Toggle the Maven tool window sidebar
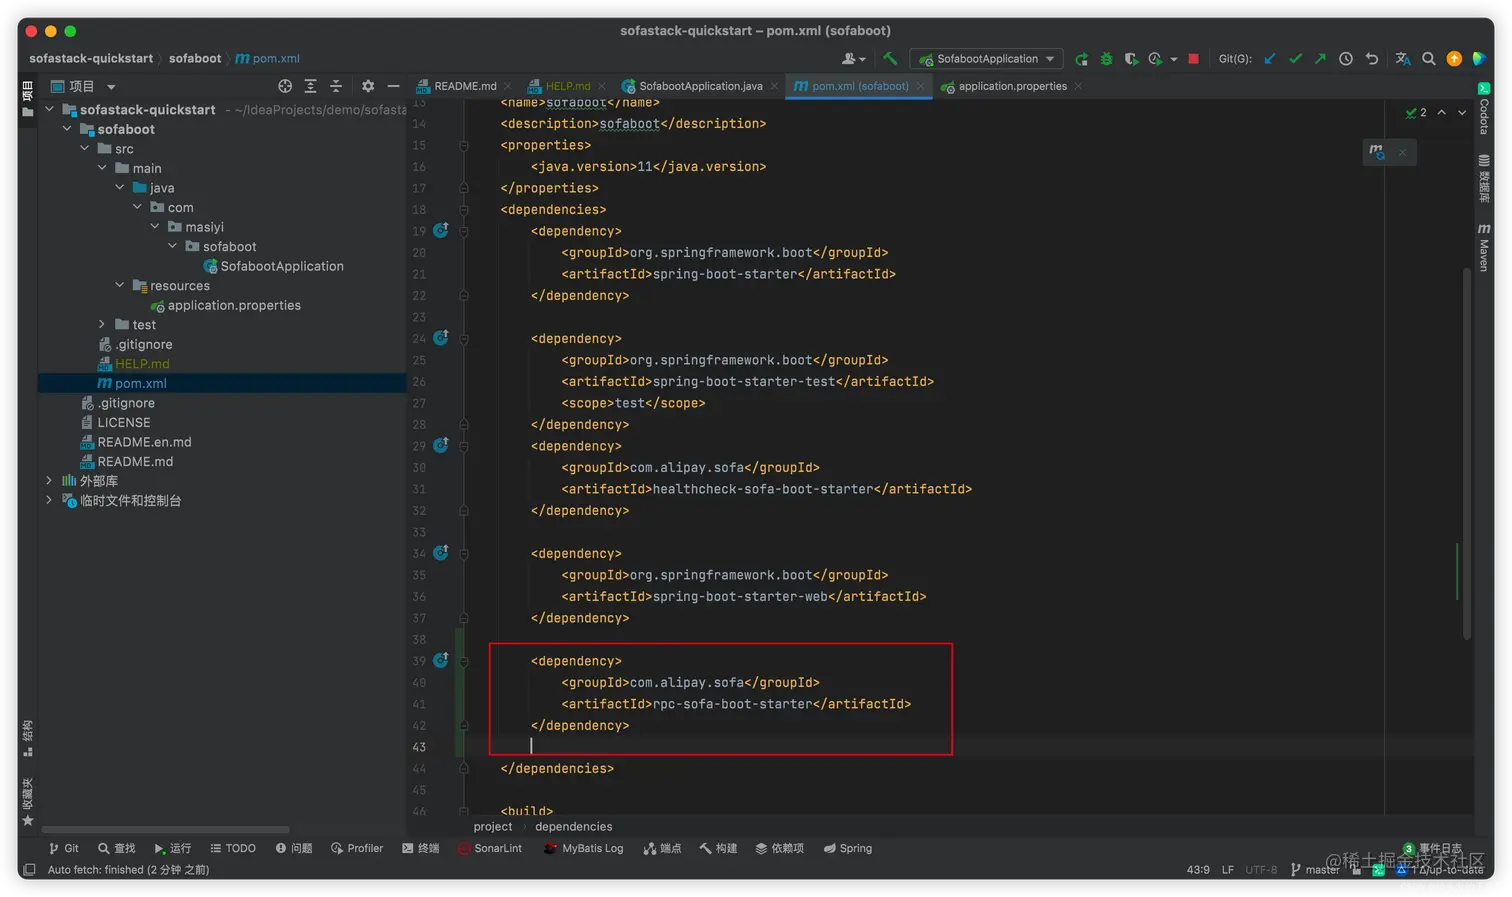1512x897 pixels. point(1484,247)
